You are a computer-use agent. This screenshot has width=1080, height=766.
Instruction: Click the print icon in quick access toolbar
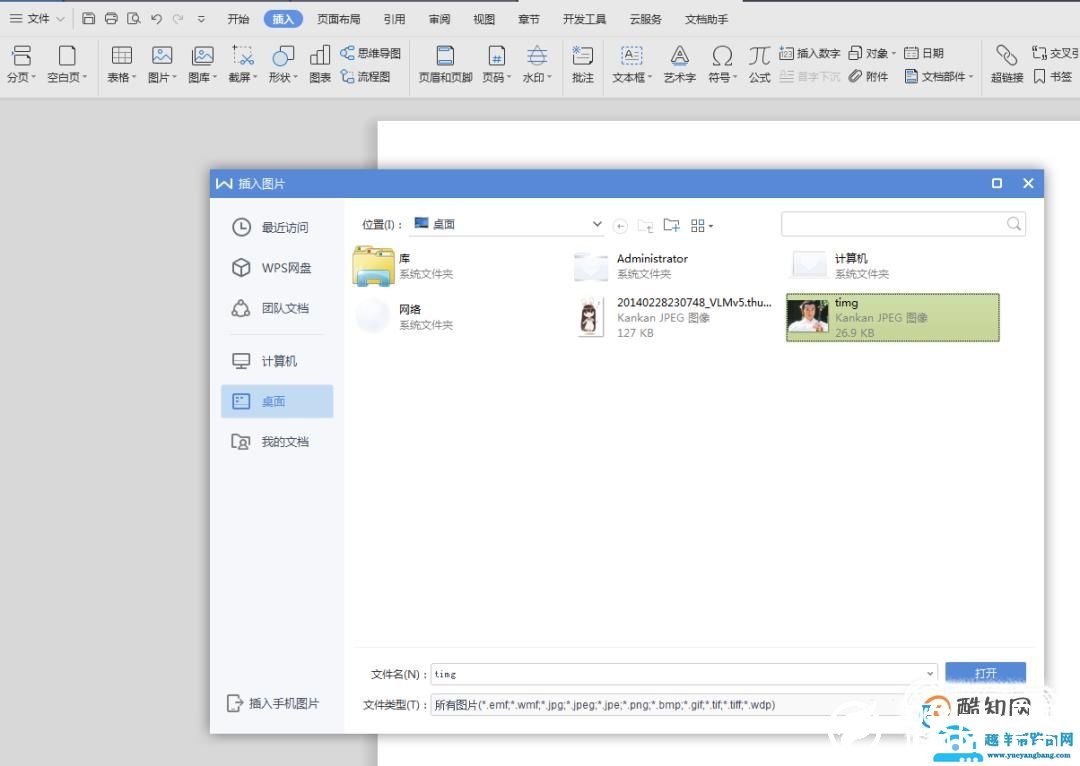tap(111, 19)
